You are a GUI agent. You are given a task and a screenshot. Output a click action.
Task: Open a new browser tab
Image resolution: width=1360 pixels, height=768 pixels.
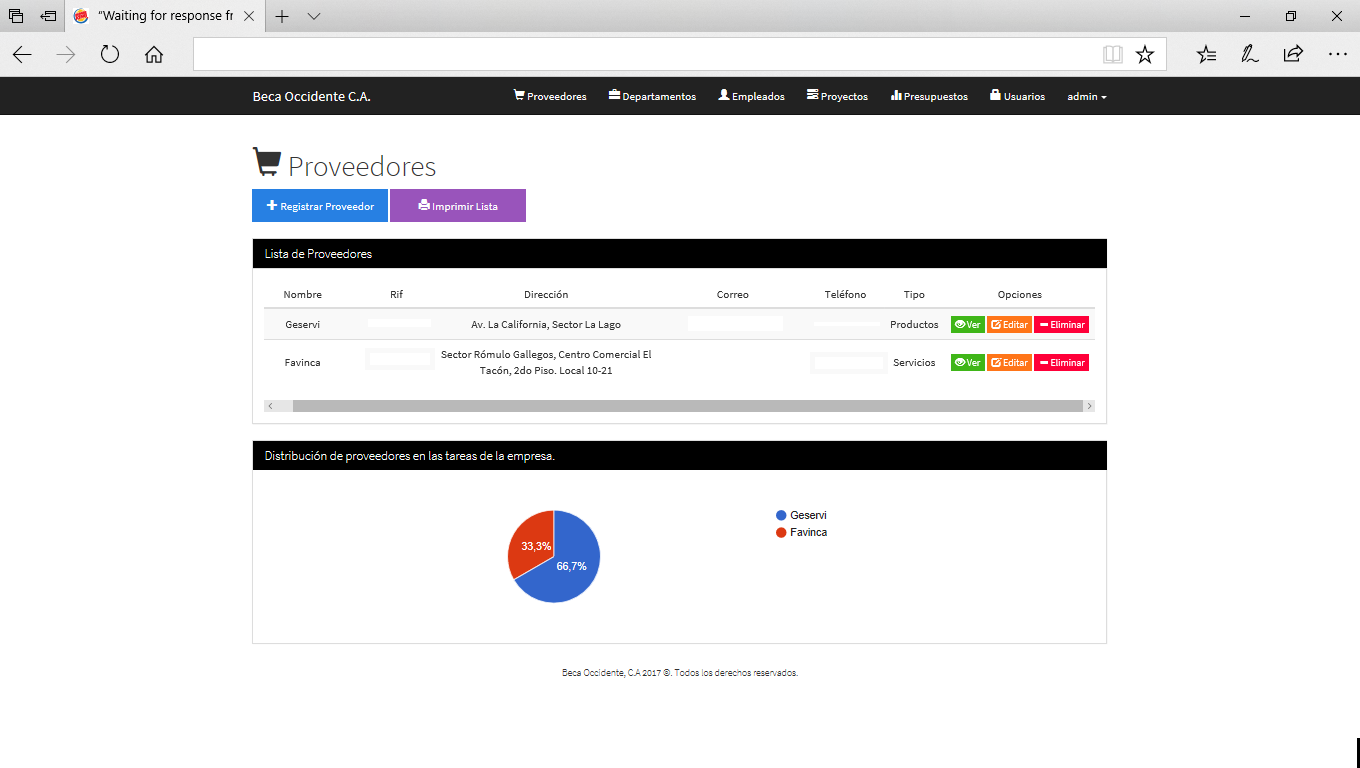(282, 17)
